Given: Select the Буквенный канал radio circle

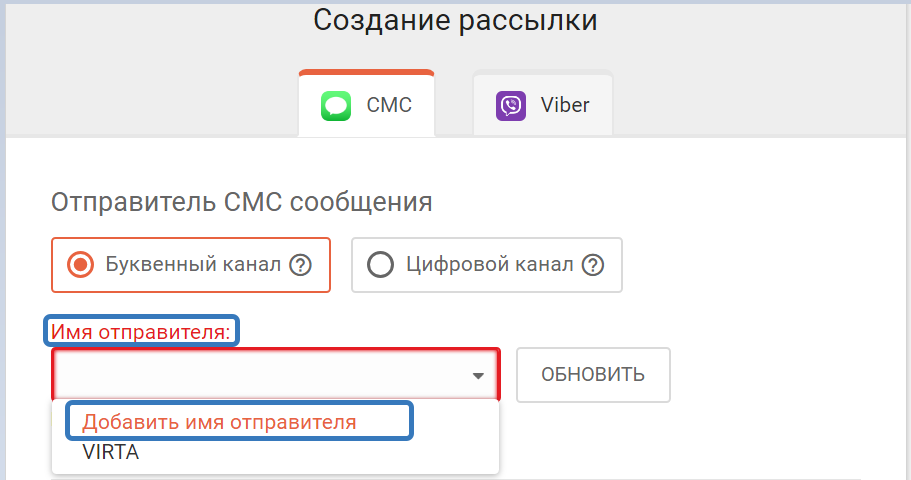Looking at the screenshot, I should pyautogui.click(x=79, y=265).
